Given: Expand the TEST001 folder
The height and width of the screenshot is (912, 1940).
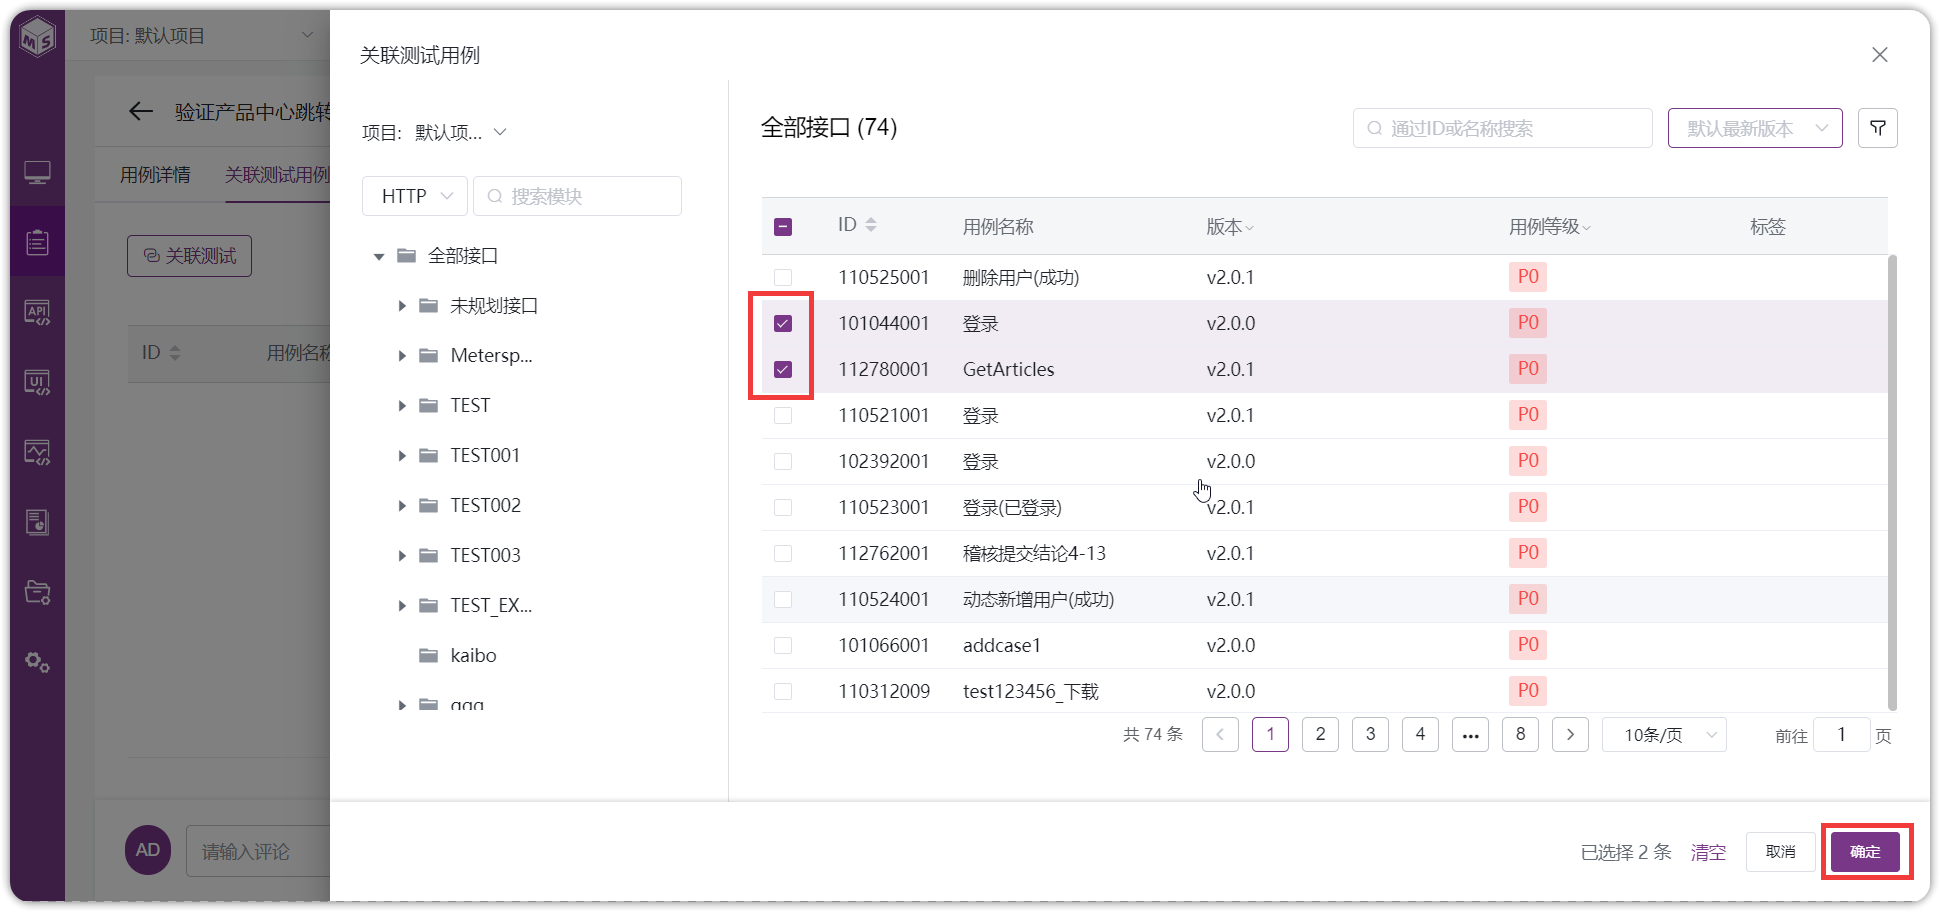Looking at the screenshot, I should (x=402, y=456).
